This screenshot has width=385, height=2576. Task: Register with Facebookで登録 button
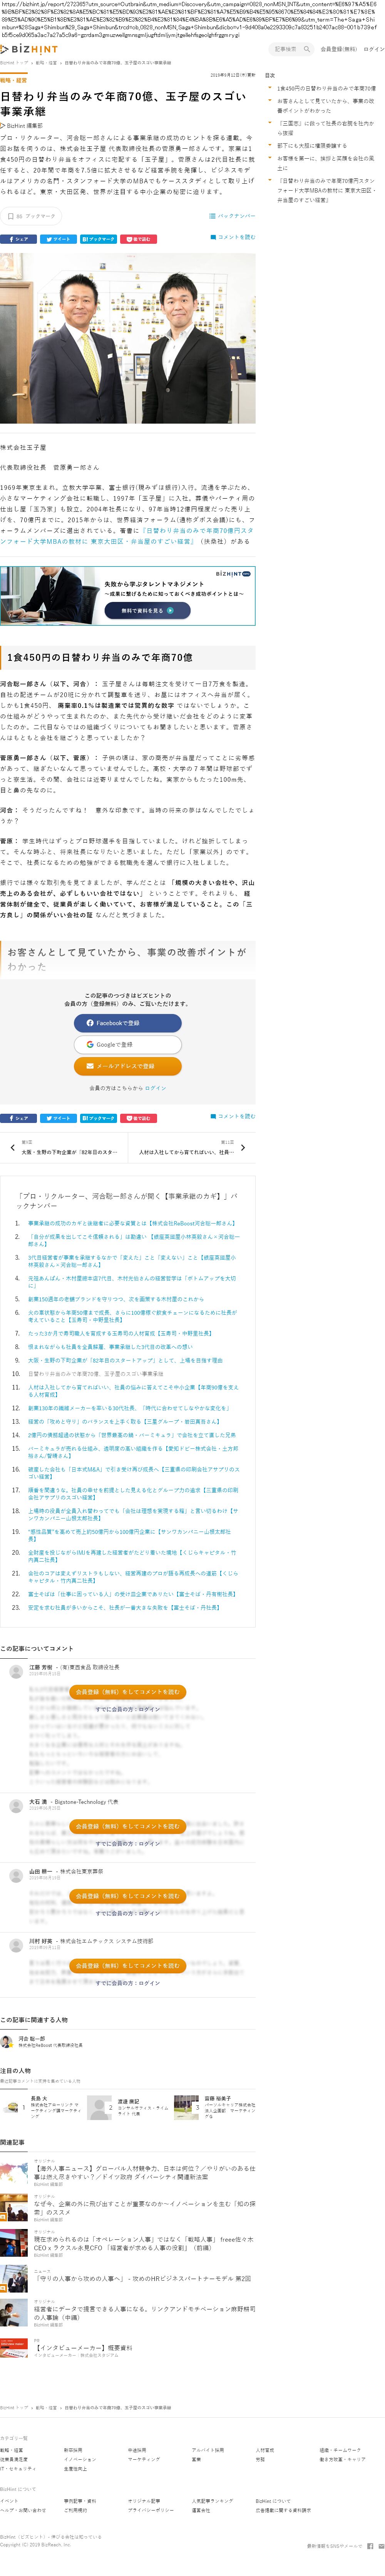[127, 1023]
